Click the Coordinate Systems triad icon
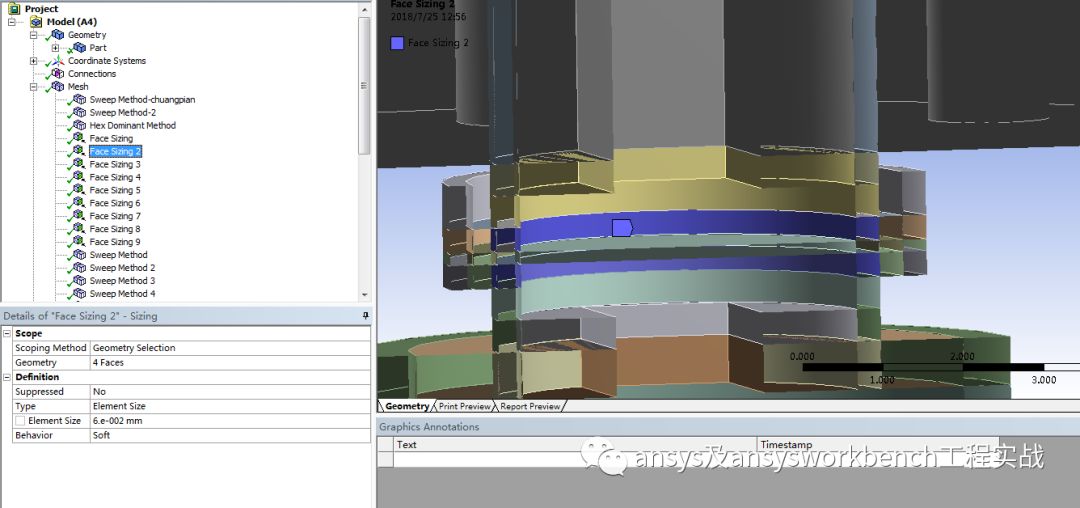The height and width of the screenshot is (508, 1080). pyautogui.click(x=57, y=61)
